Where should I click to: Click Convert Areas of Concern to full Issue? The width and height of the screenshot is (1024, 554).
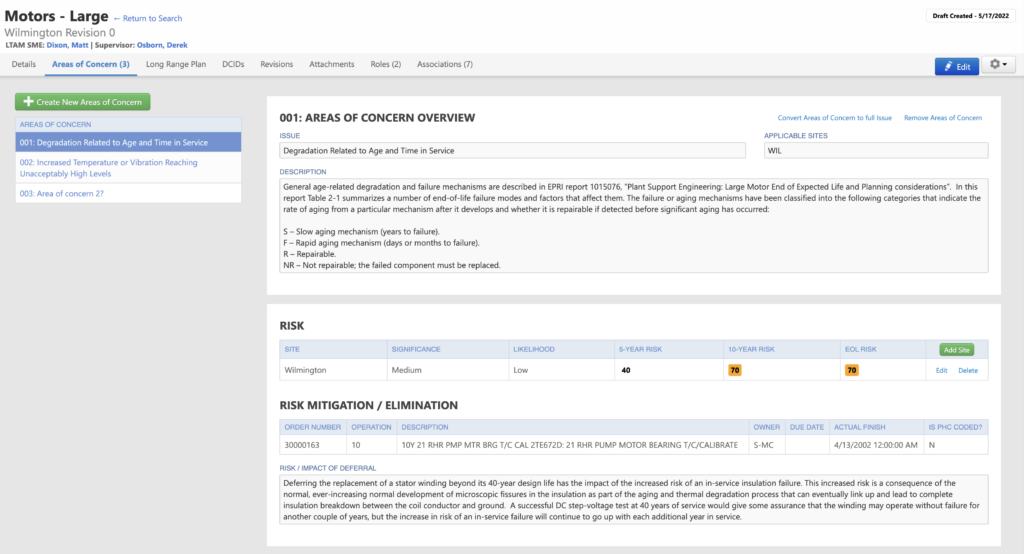tap(834, 118)
